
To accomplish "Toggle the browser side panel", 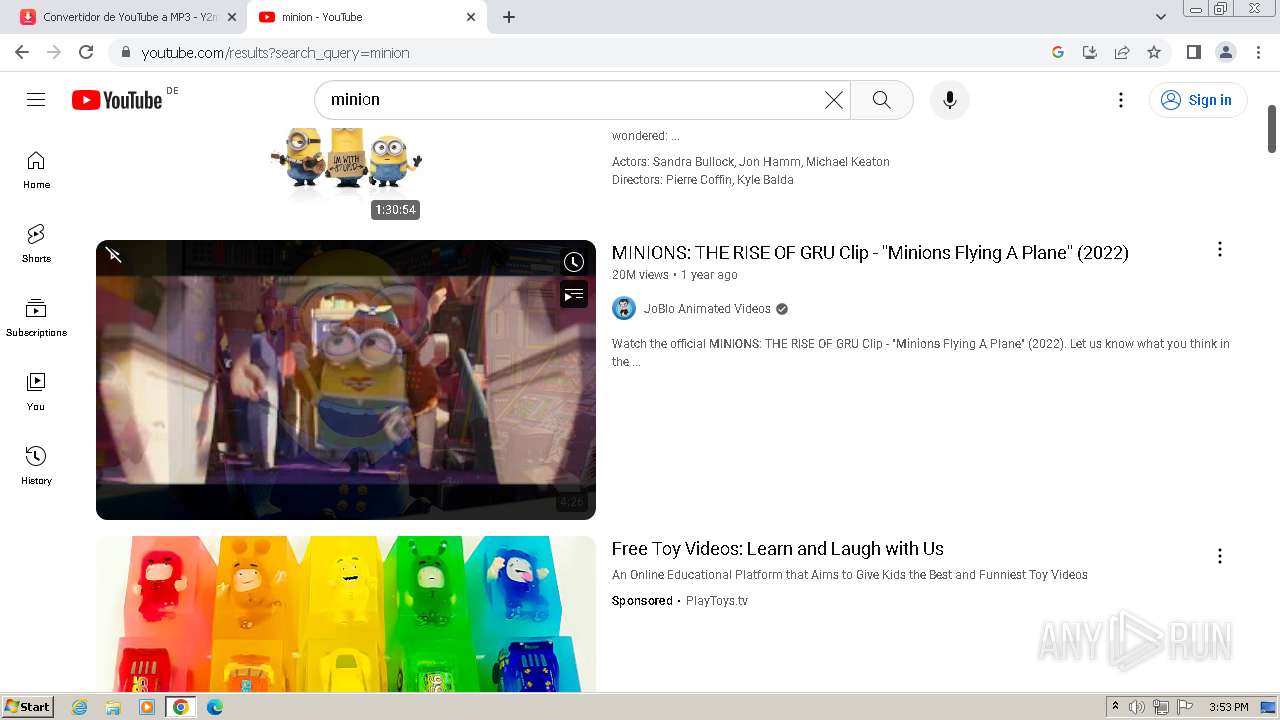I will tap(1193, 52).
